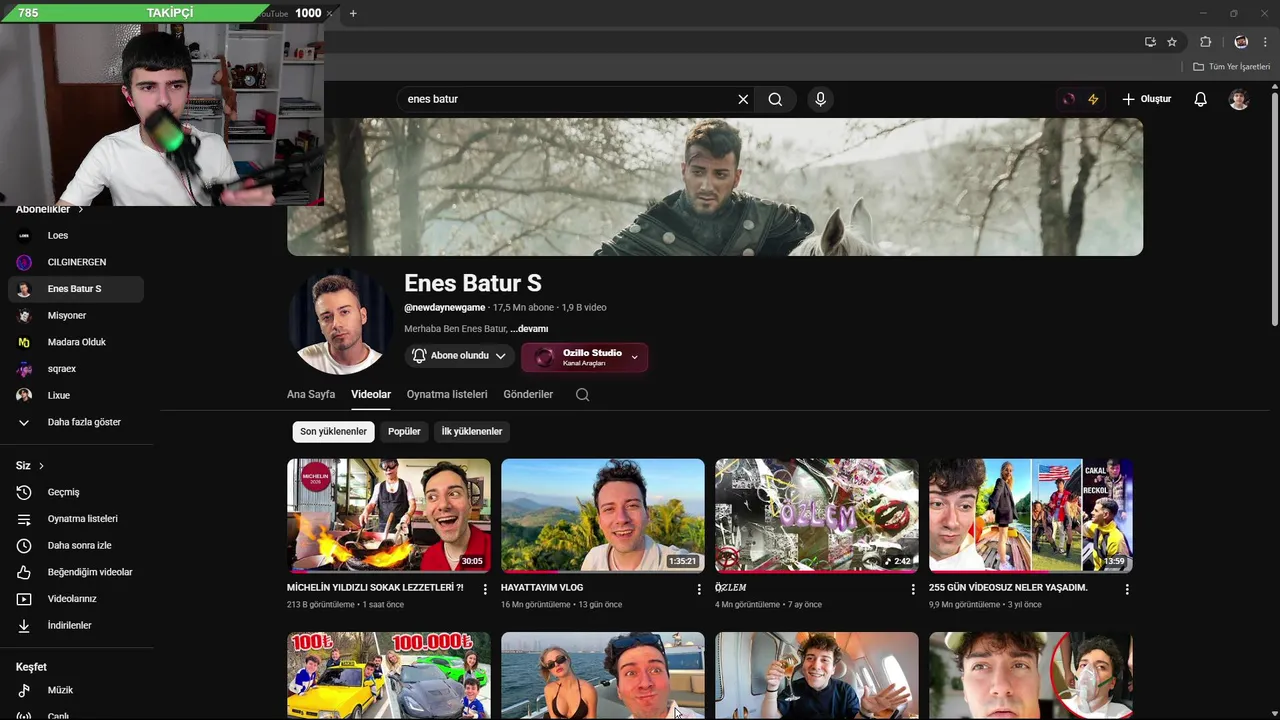This screenshot has height=720, width=1280.
Task: Open the Misyoner subscription channel
Action: tap(76, 315)
